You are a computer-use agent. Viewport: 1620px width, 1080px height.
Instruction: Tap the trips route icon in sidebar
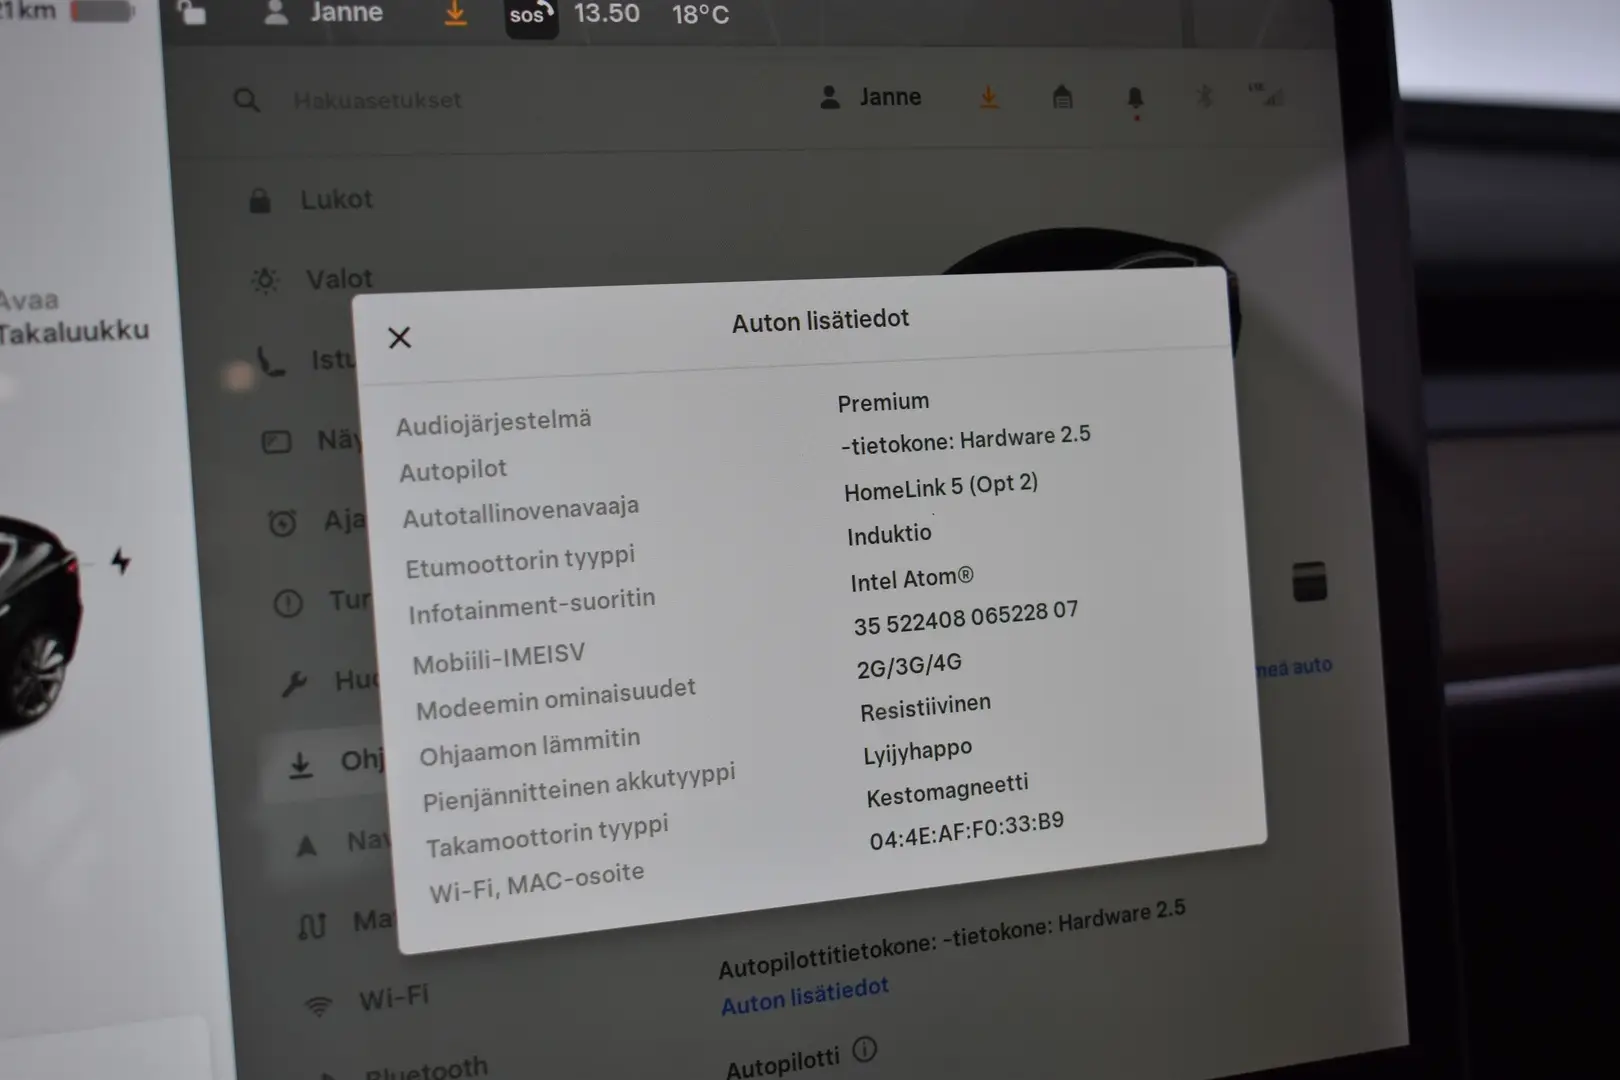click(312, 926)
